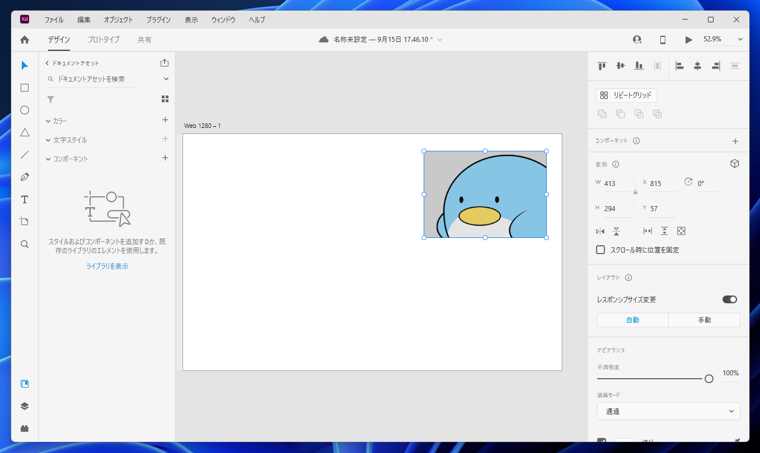Switch assets to grid view icon

point(165,99)
